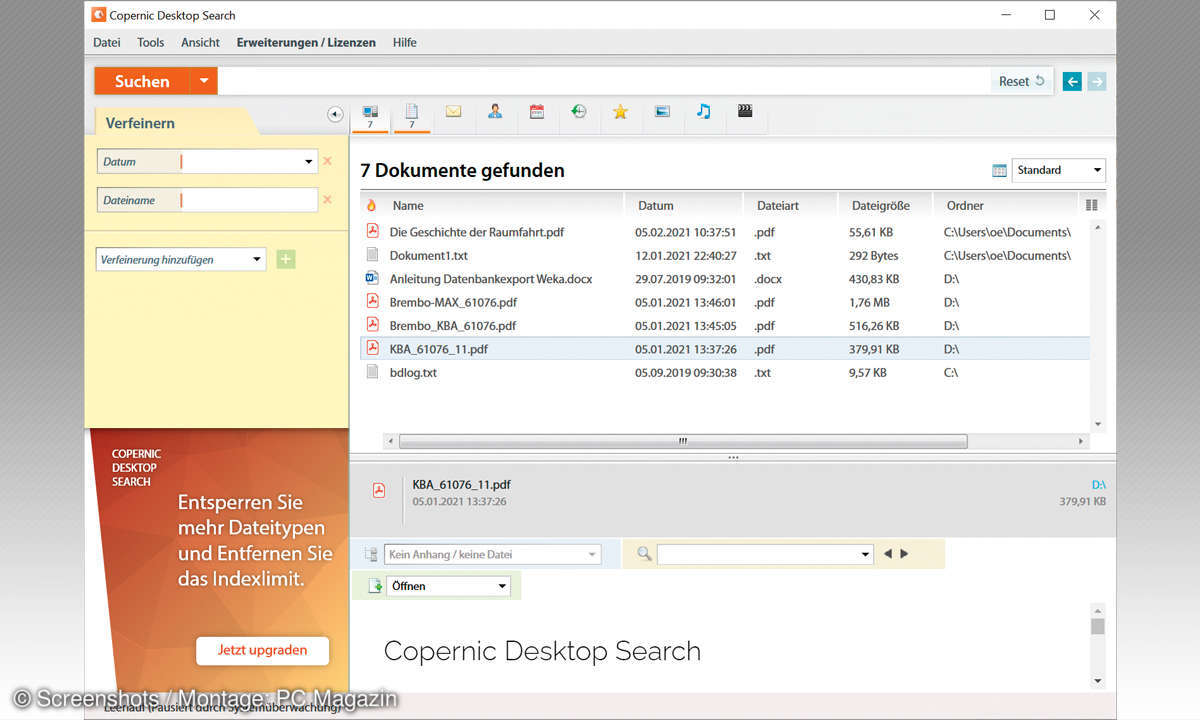Switch to the Calendar category icon
The image size is (1200, 720).
click(537, 112)
